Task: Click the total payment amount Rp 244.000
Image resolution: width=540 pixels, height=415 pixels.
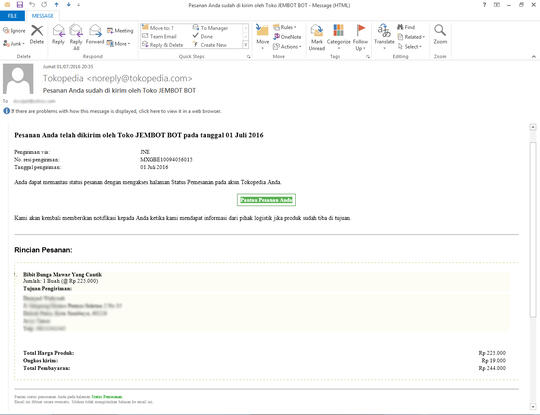Action: tap(492, 368)
